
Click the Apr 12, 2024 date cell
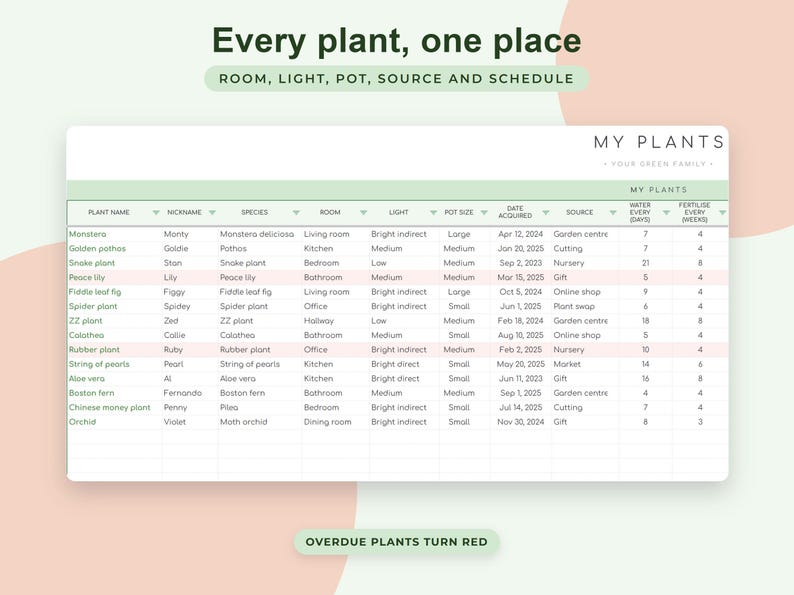[521, 234]
